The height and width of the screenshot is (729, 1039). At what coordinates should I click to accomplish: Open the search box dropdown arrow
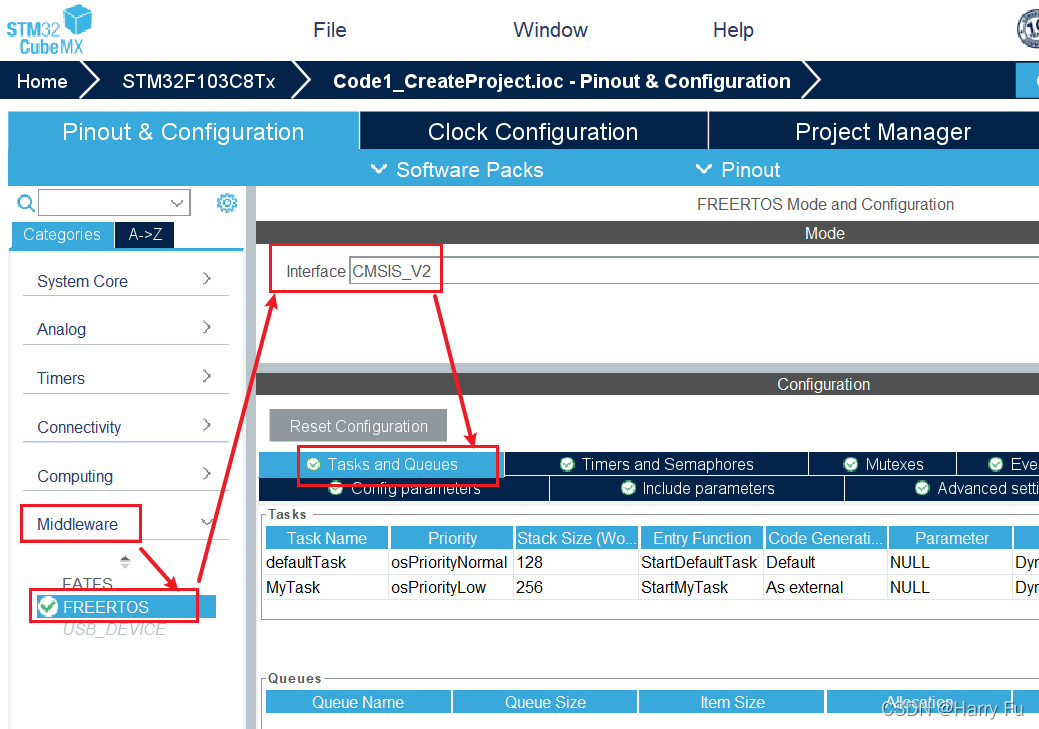pyautogui.click(x=177, y=203)
